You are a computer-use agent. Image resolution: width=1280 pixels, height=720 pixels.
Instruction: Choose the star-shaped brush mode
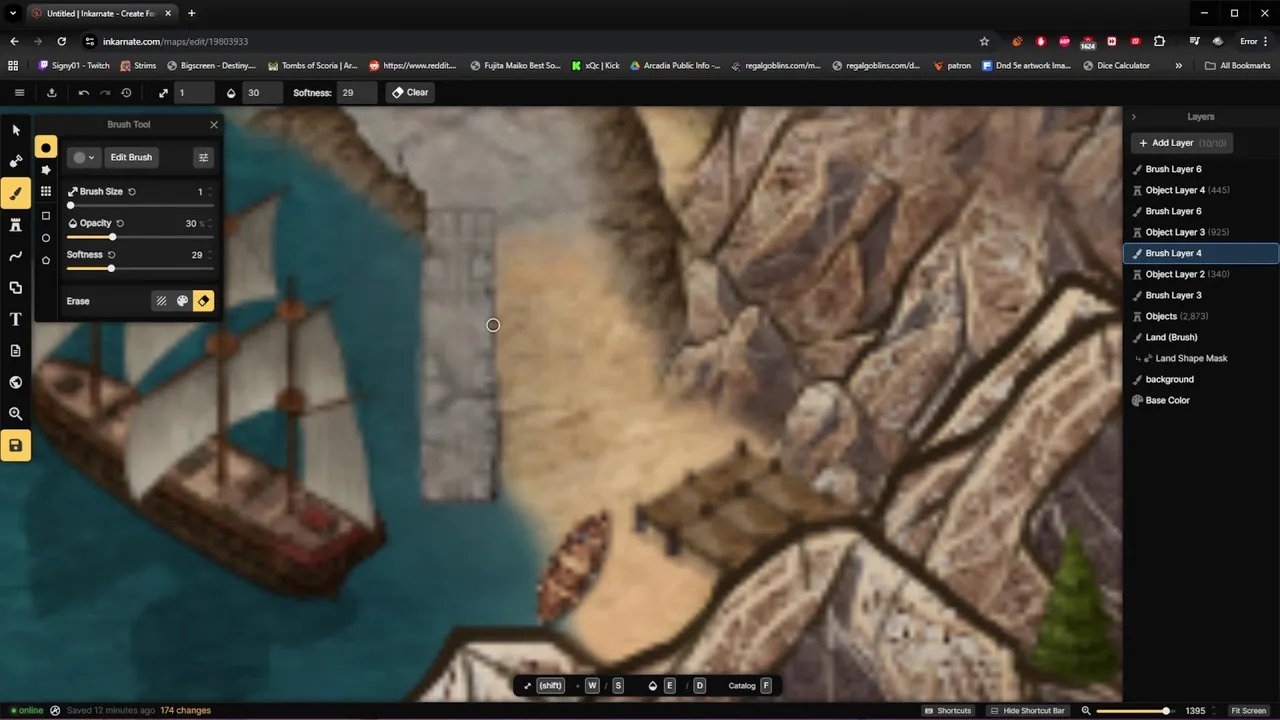coord(45,170)
